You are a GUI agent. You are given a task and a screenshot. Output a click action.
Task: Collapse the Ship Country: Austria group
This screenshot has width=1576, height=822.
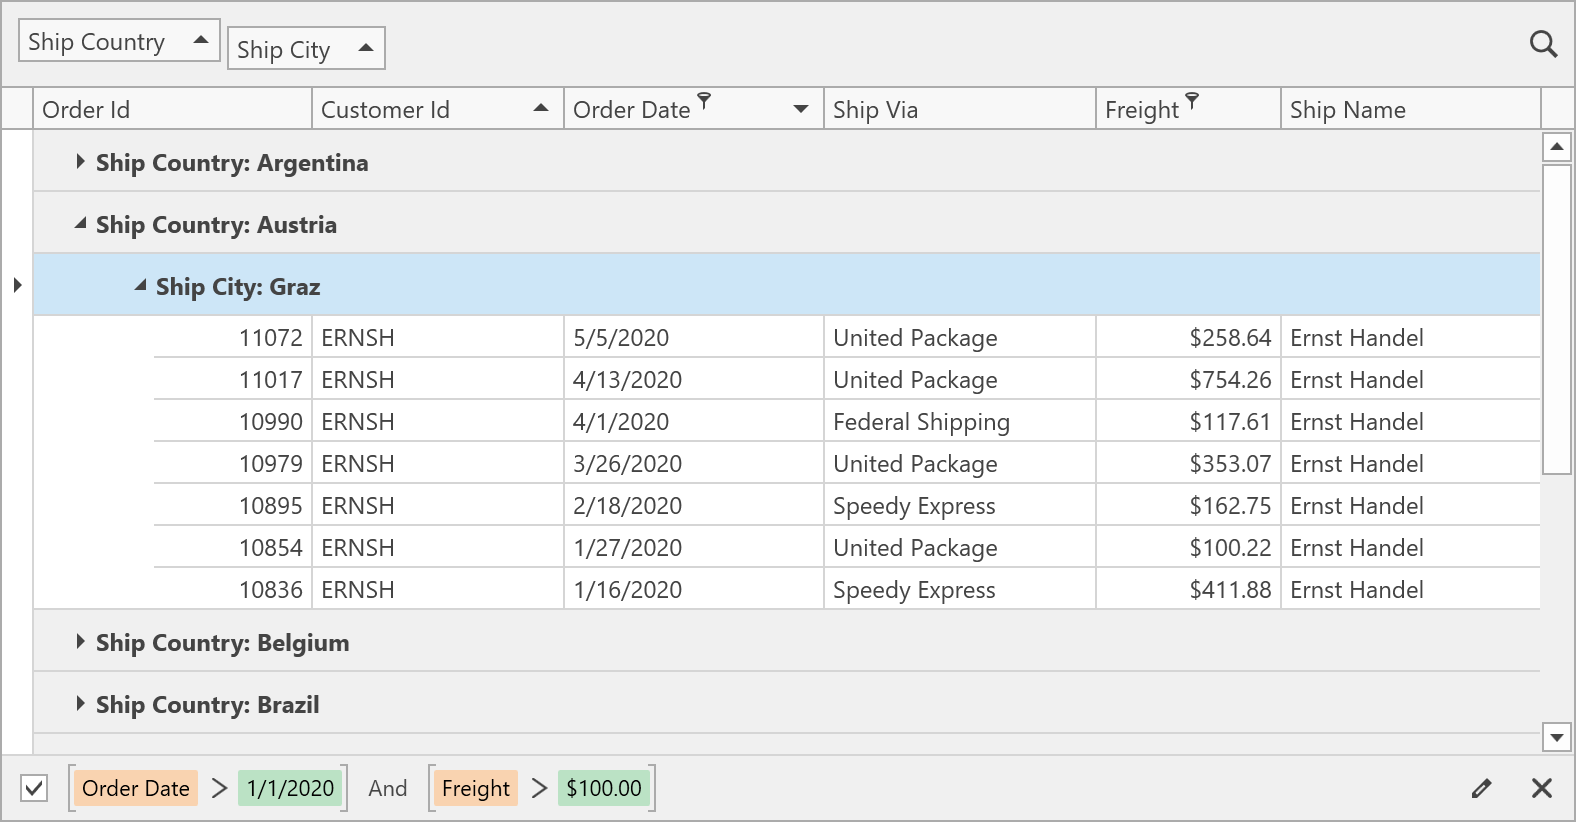(80, 225)
